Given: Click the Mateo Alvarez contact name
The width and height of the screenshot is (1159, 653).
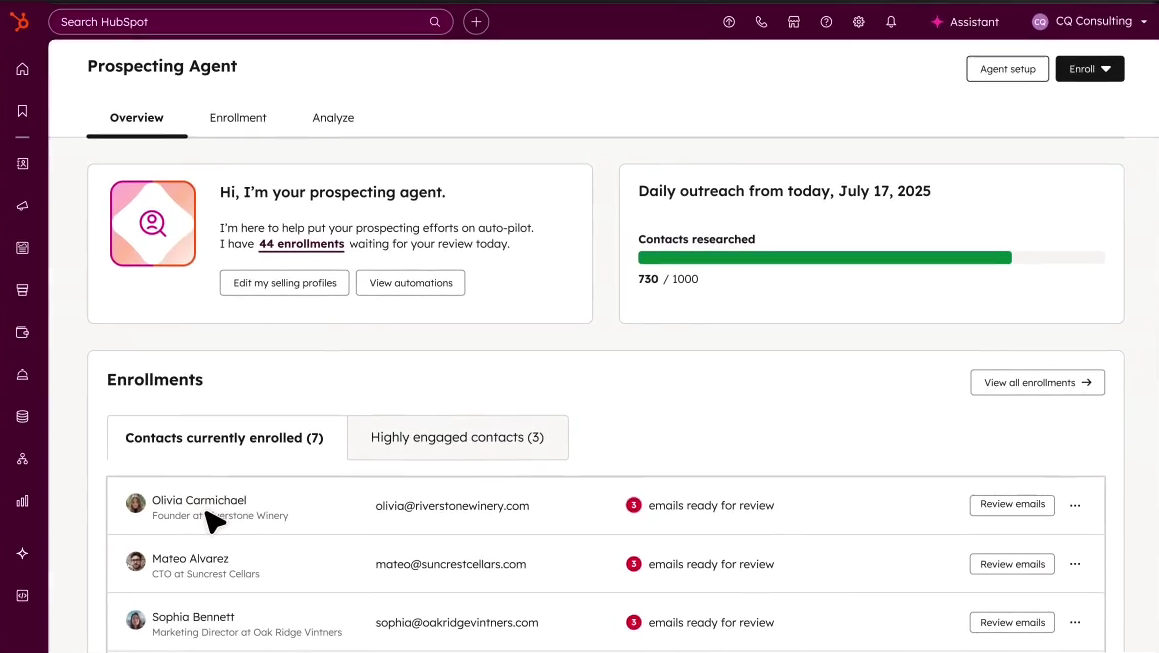Looking at the screenshot, I should point(190,558).
